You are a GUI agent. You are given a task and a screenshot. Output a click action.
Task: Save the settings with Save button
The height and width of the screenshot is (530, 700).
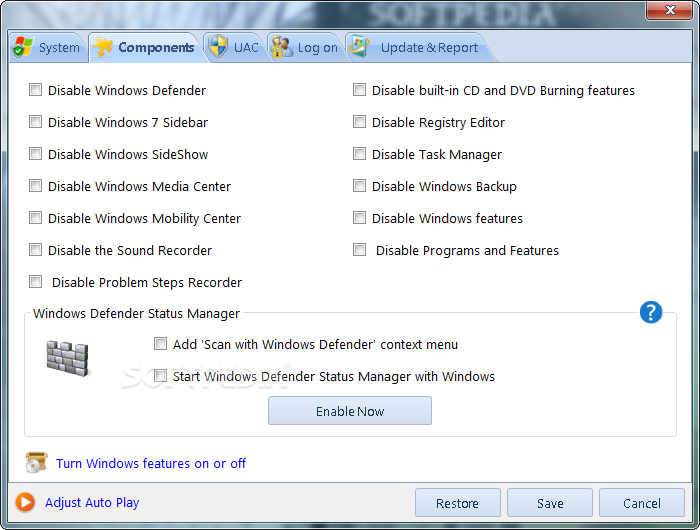point(550,503)
